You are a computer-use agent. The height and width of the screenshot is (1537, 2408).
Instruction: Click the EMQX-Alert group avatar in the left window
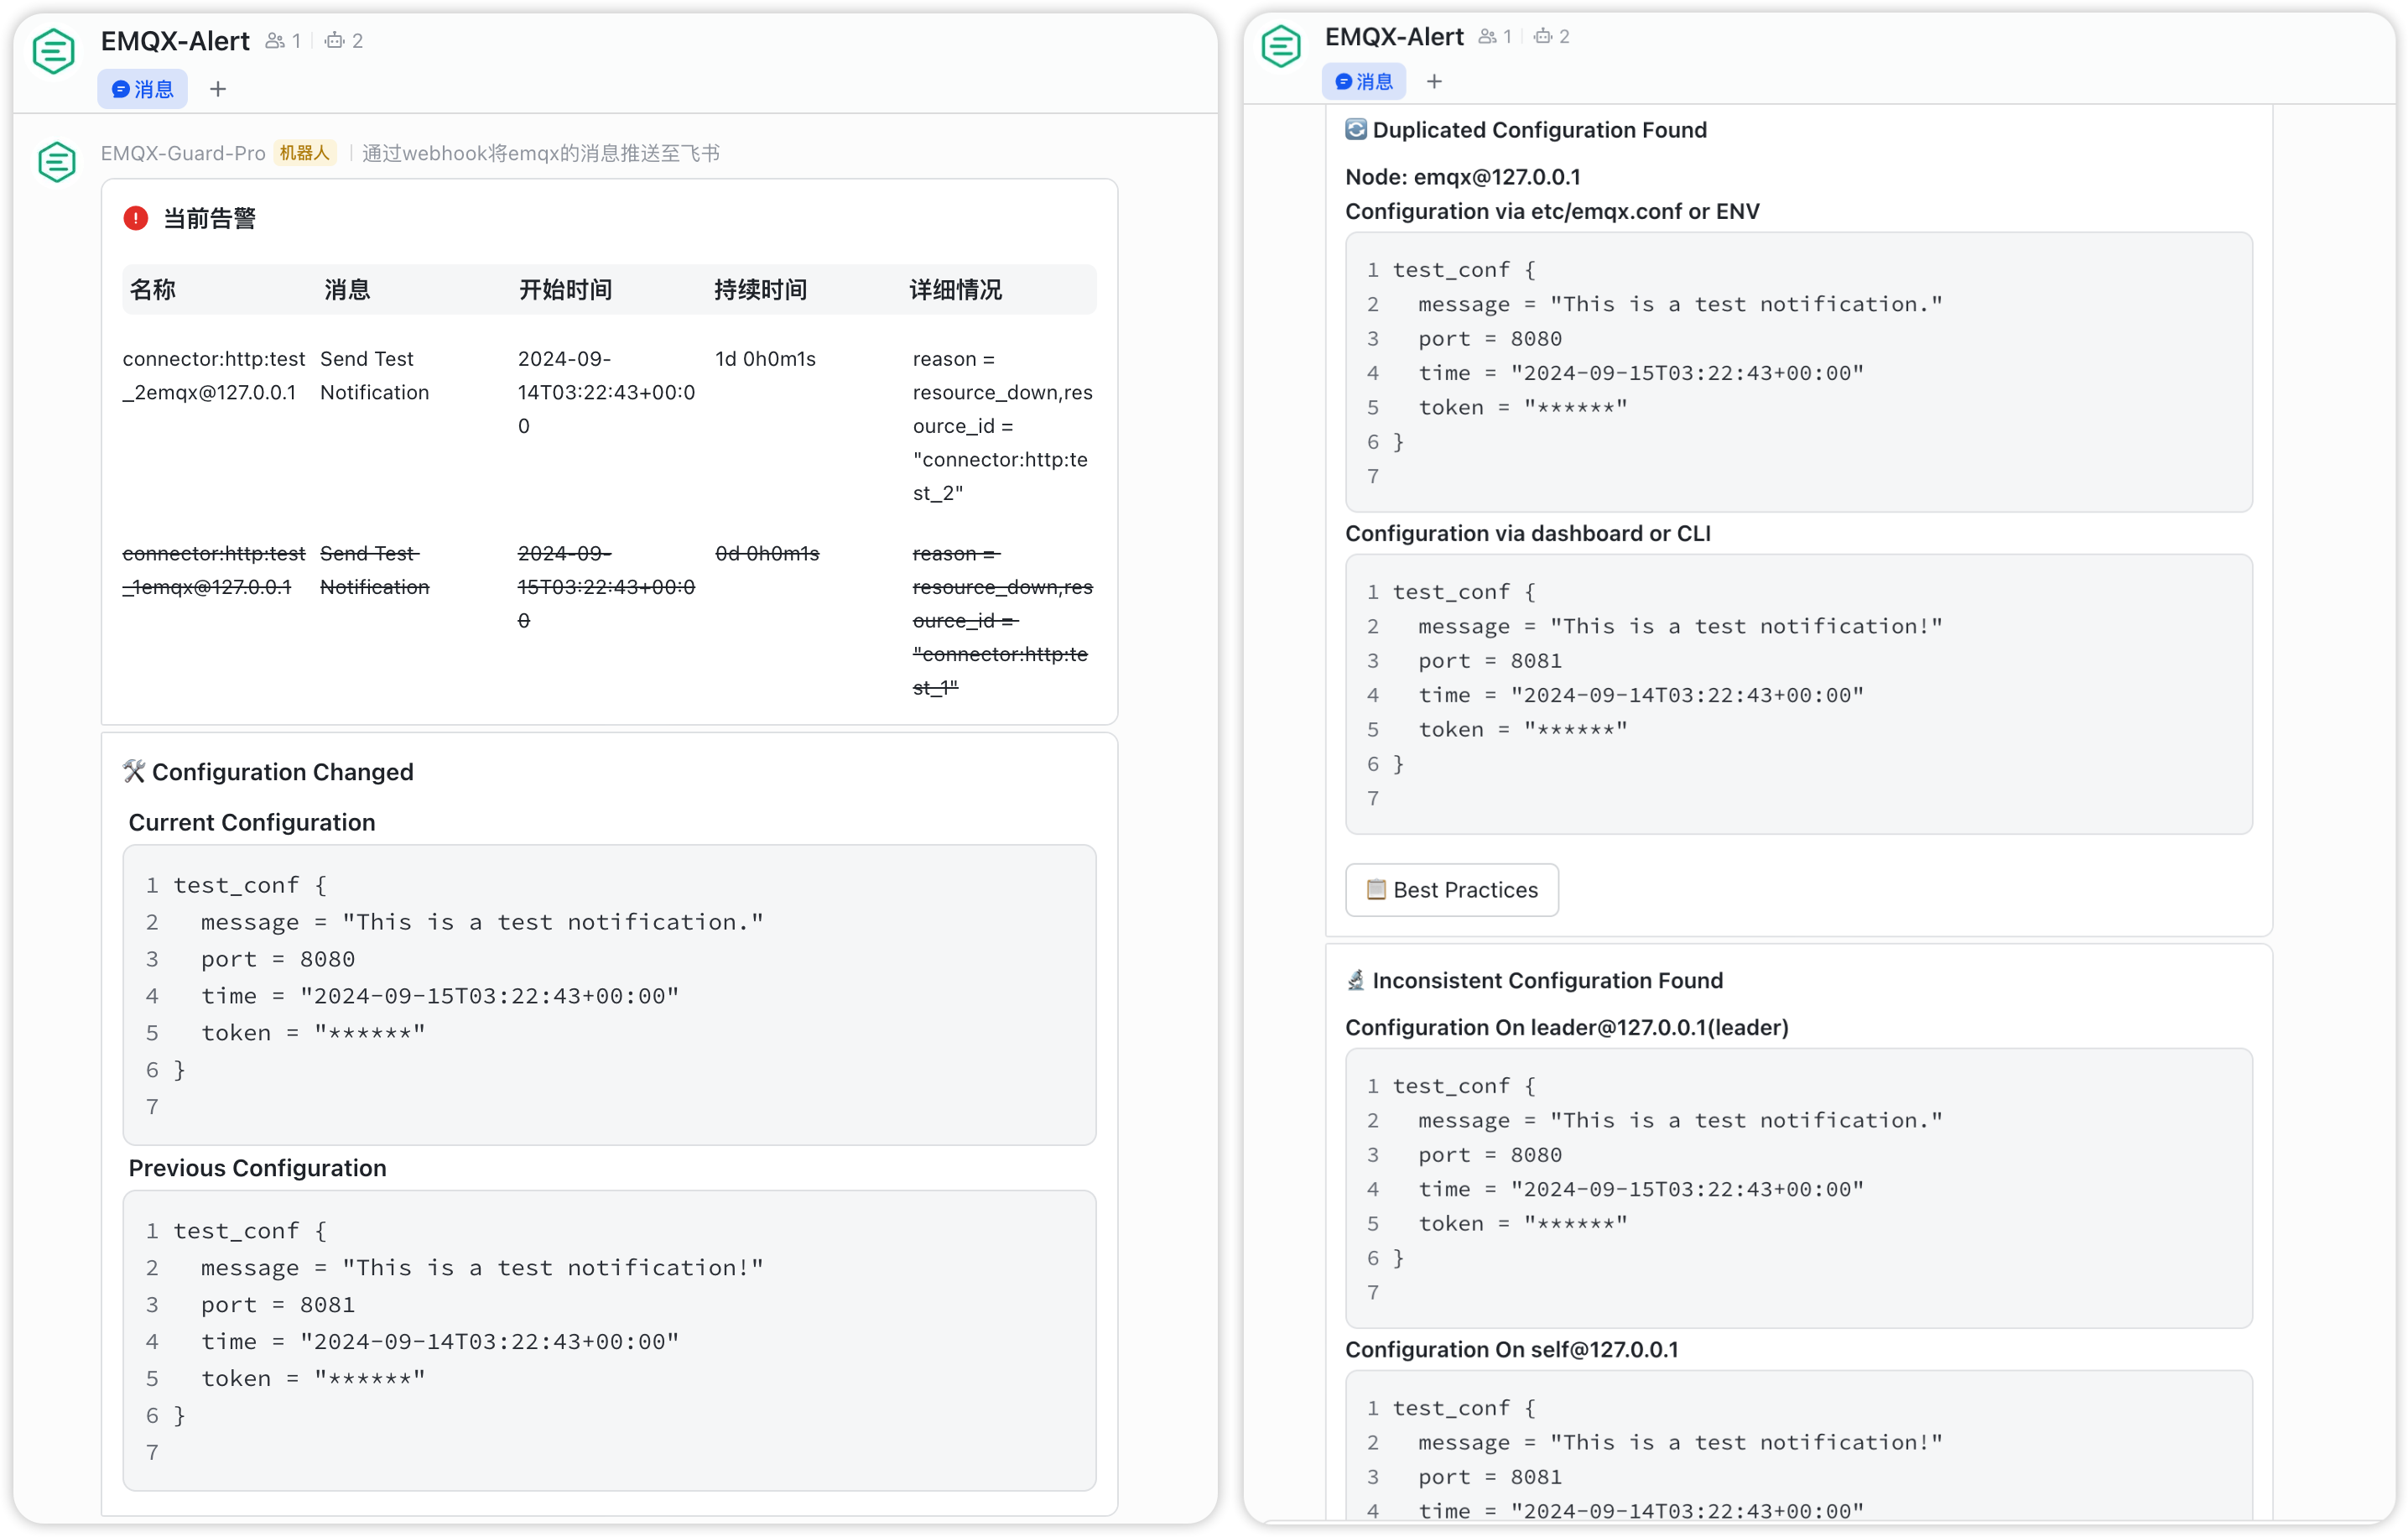tap(53, 51)
